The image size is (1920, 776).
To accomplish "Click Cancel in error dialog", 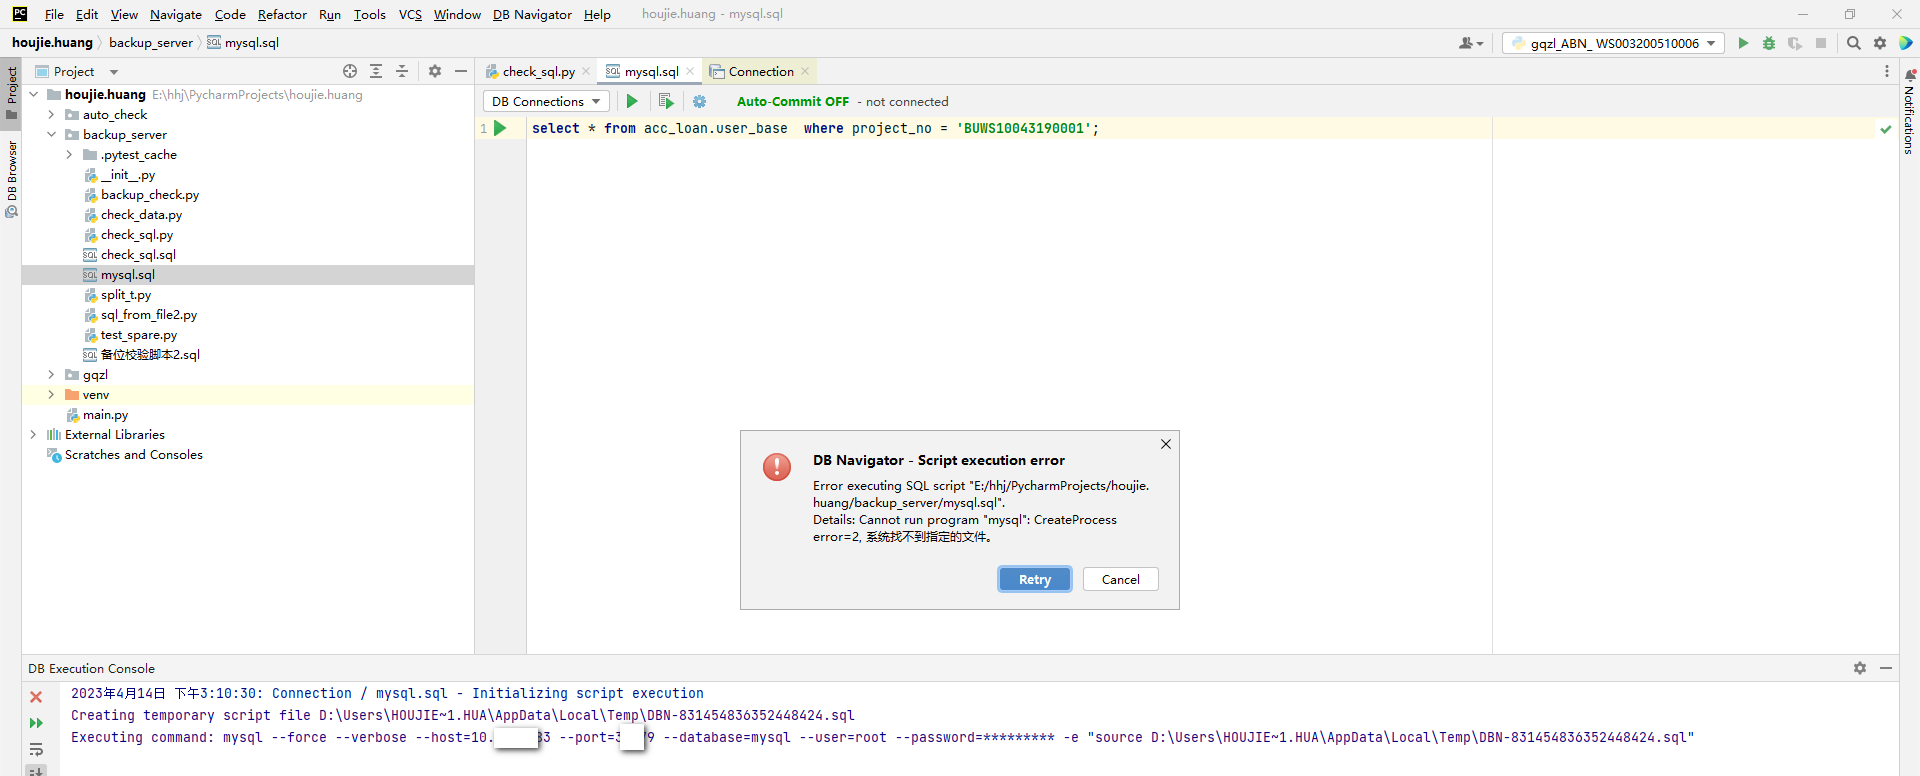I will point(1120,579).
